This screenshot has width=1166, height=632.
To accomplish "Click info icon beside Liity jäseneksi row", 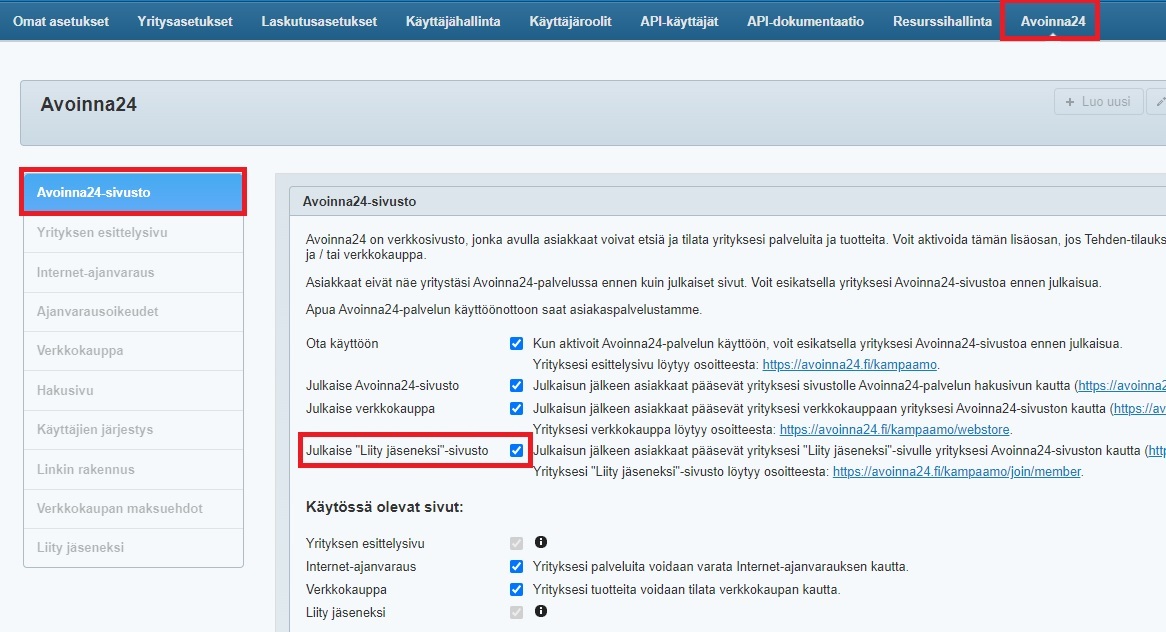I will pyautogui.click(x=541, y=611).
